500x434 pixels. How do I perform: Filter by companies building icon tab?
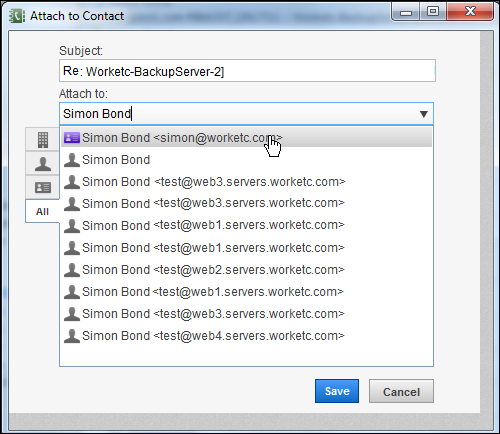pos(43,140)
